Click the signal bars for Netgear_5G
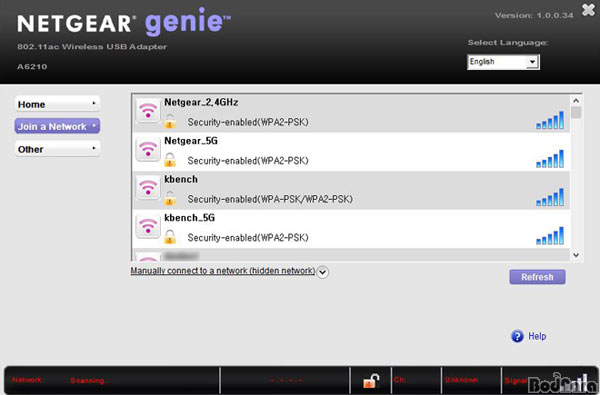The image size is (600, 395). click(x=550, y=159)
